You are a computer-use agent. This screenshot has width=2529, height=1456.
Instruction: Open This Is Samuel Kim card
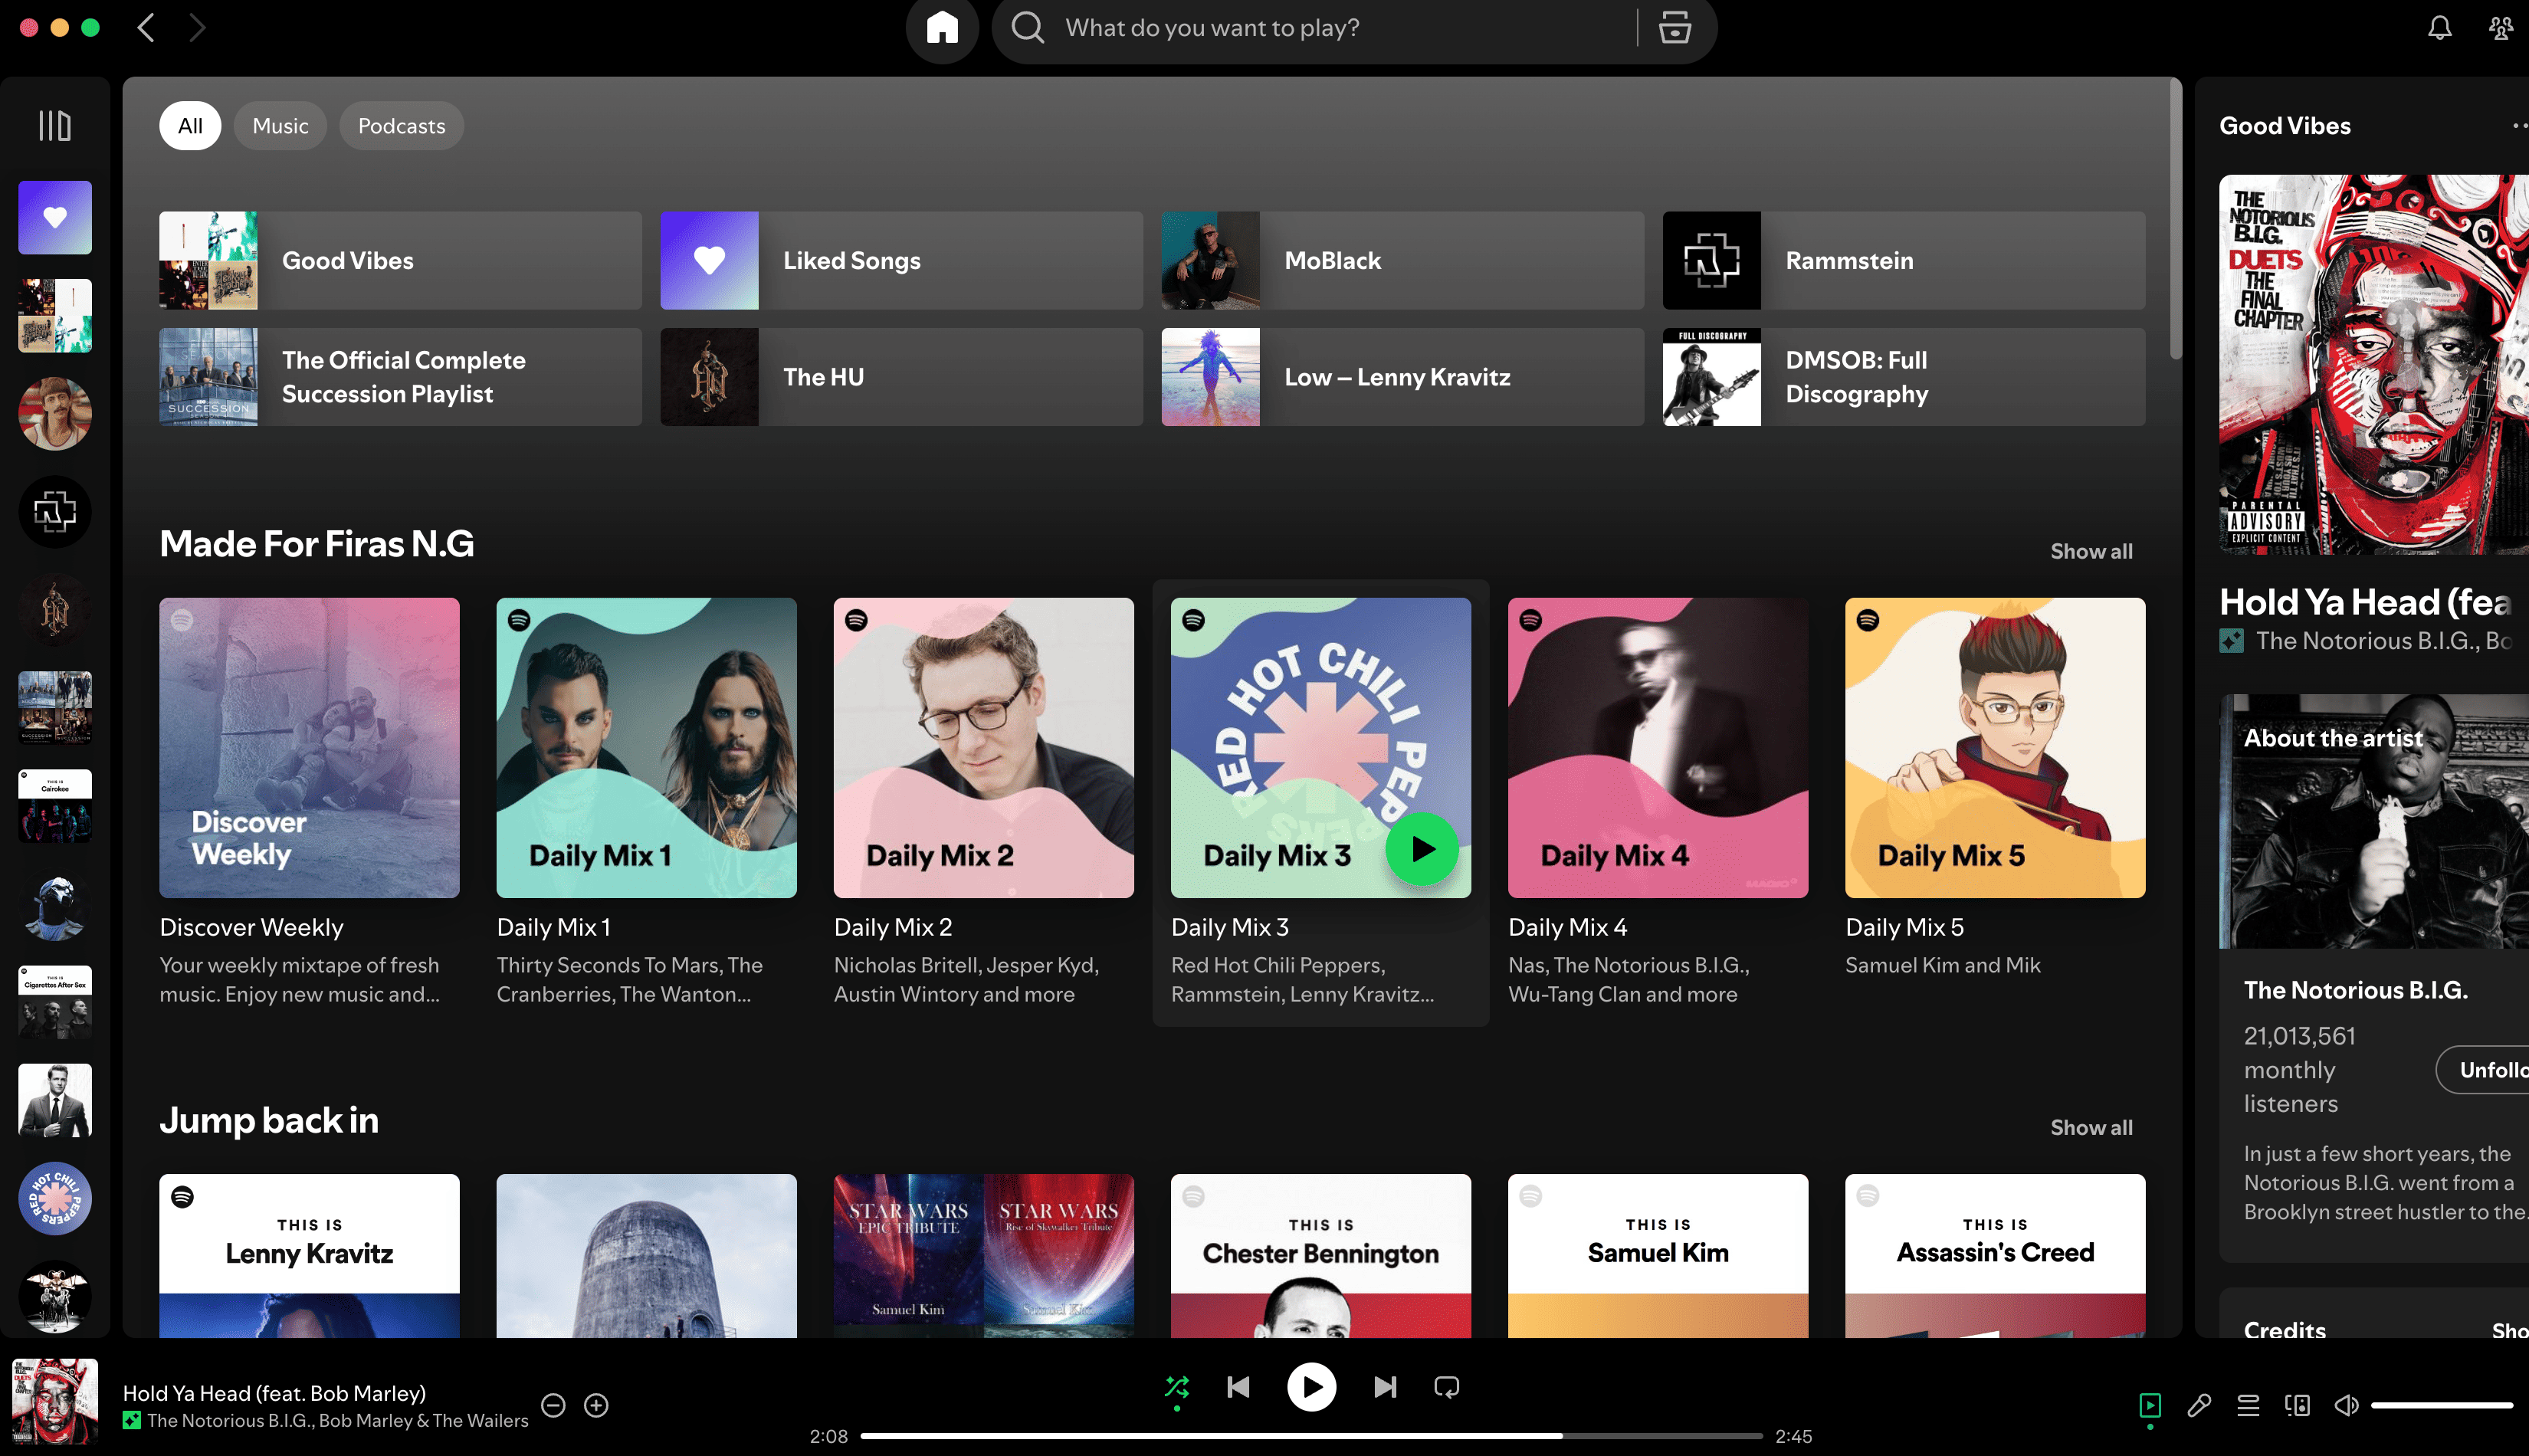pyautogui.click(x=1658, y=1255)
